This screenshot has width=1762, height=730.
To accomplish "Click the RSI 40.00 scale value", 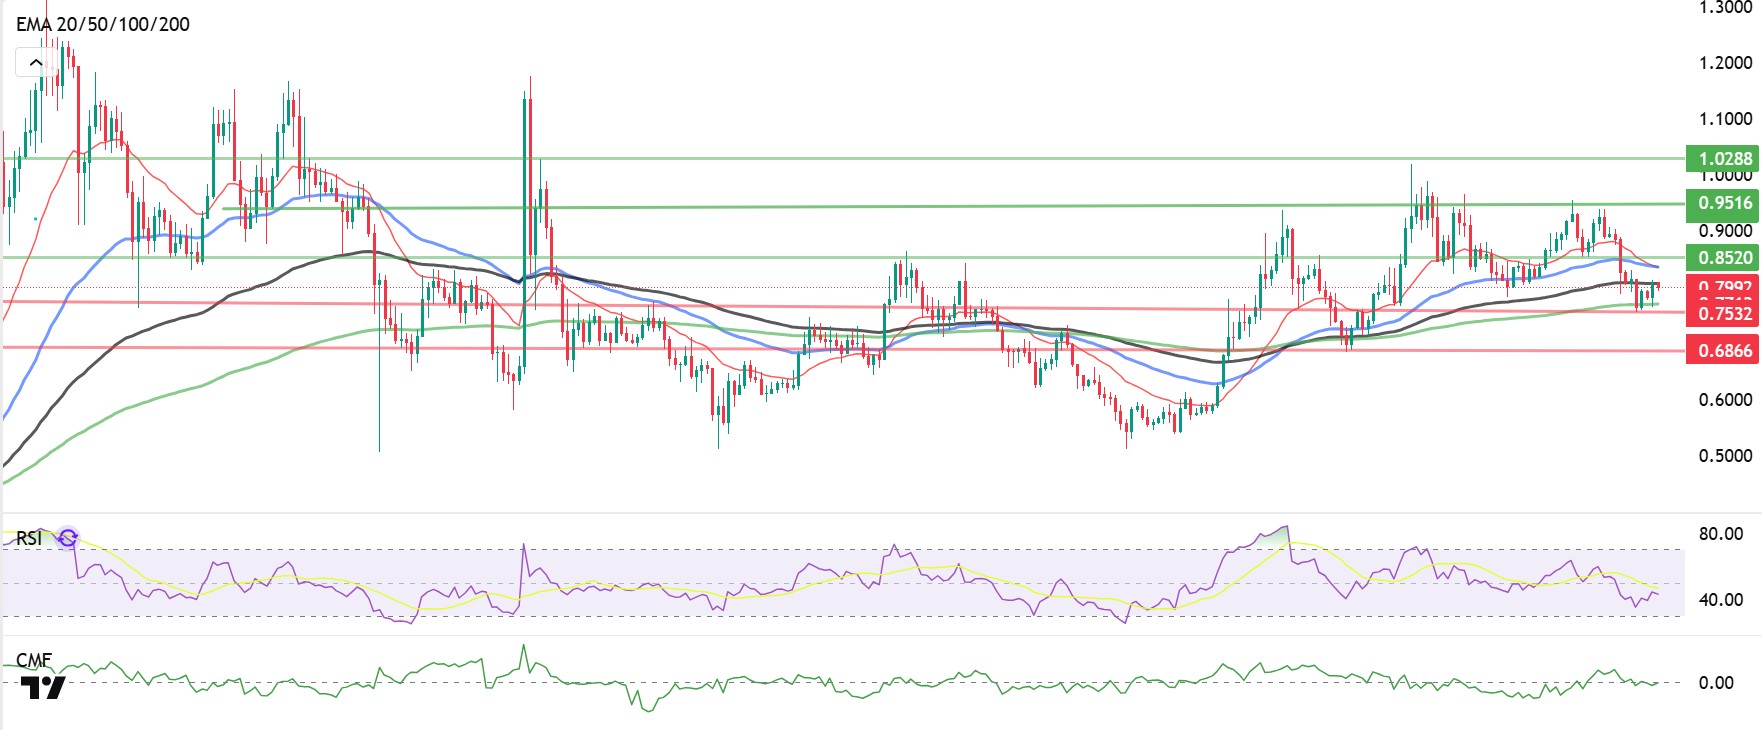I will [1720, 599].
